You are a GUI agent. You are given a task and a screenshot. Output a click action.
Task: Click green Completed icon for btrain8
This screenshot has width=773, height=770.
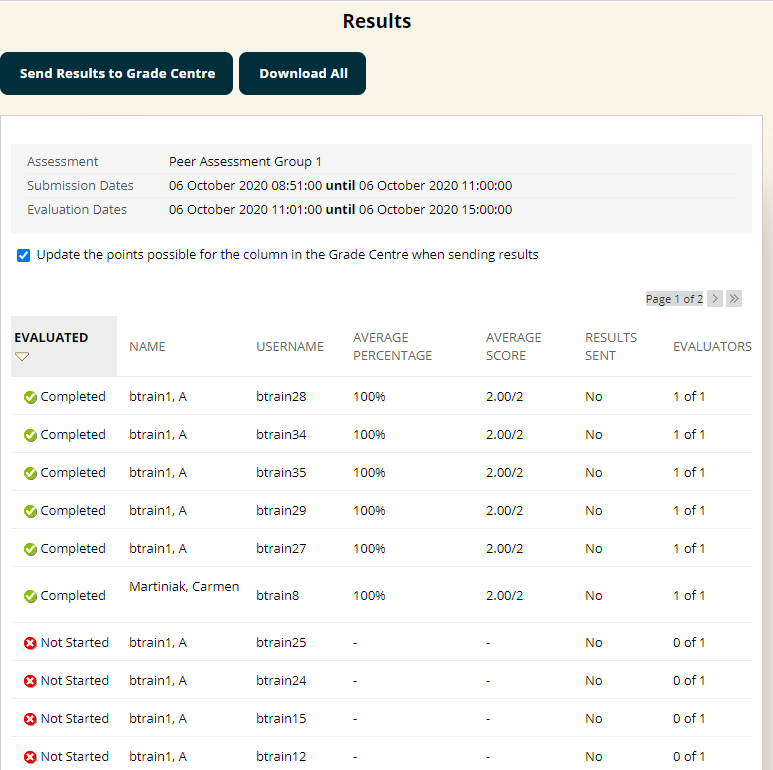click(30, 596)
